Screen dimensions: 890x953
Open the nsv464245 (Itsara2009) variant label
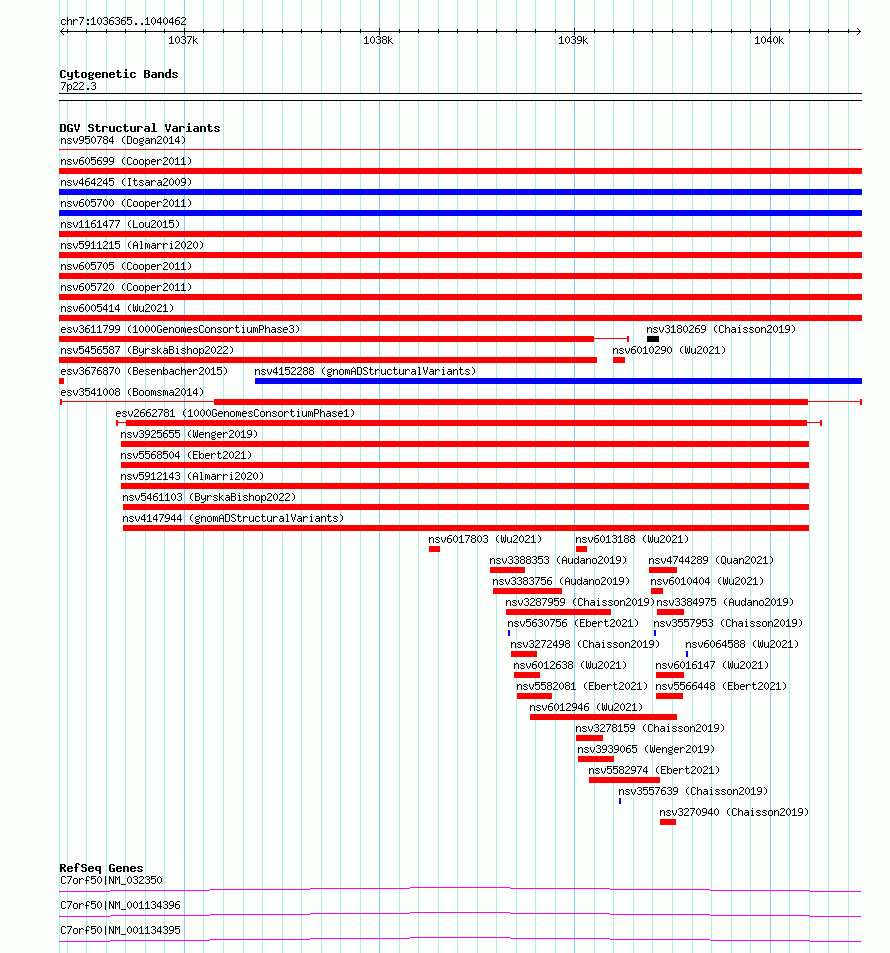tap(126, 182)
